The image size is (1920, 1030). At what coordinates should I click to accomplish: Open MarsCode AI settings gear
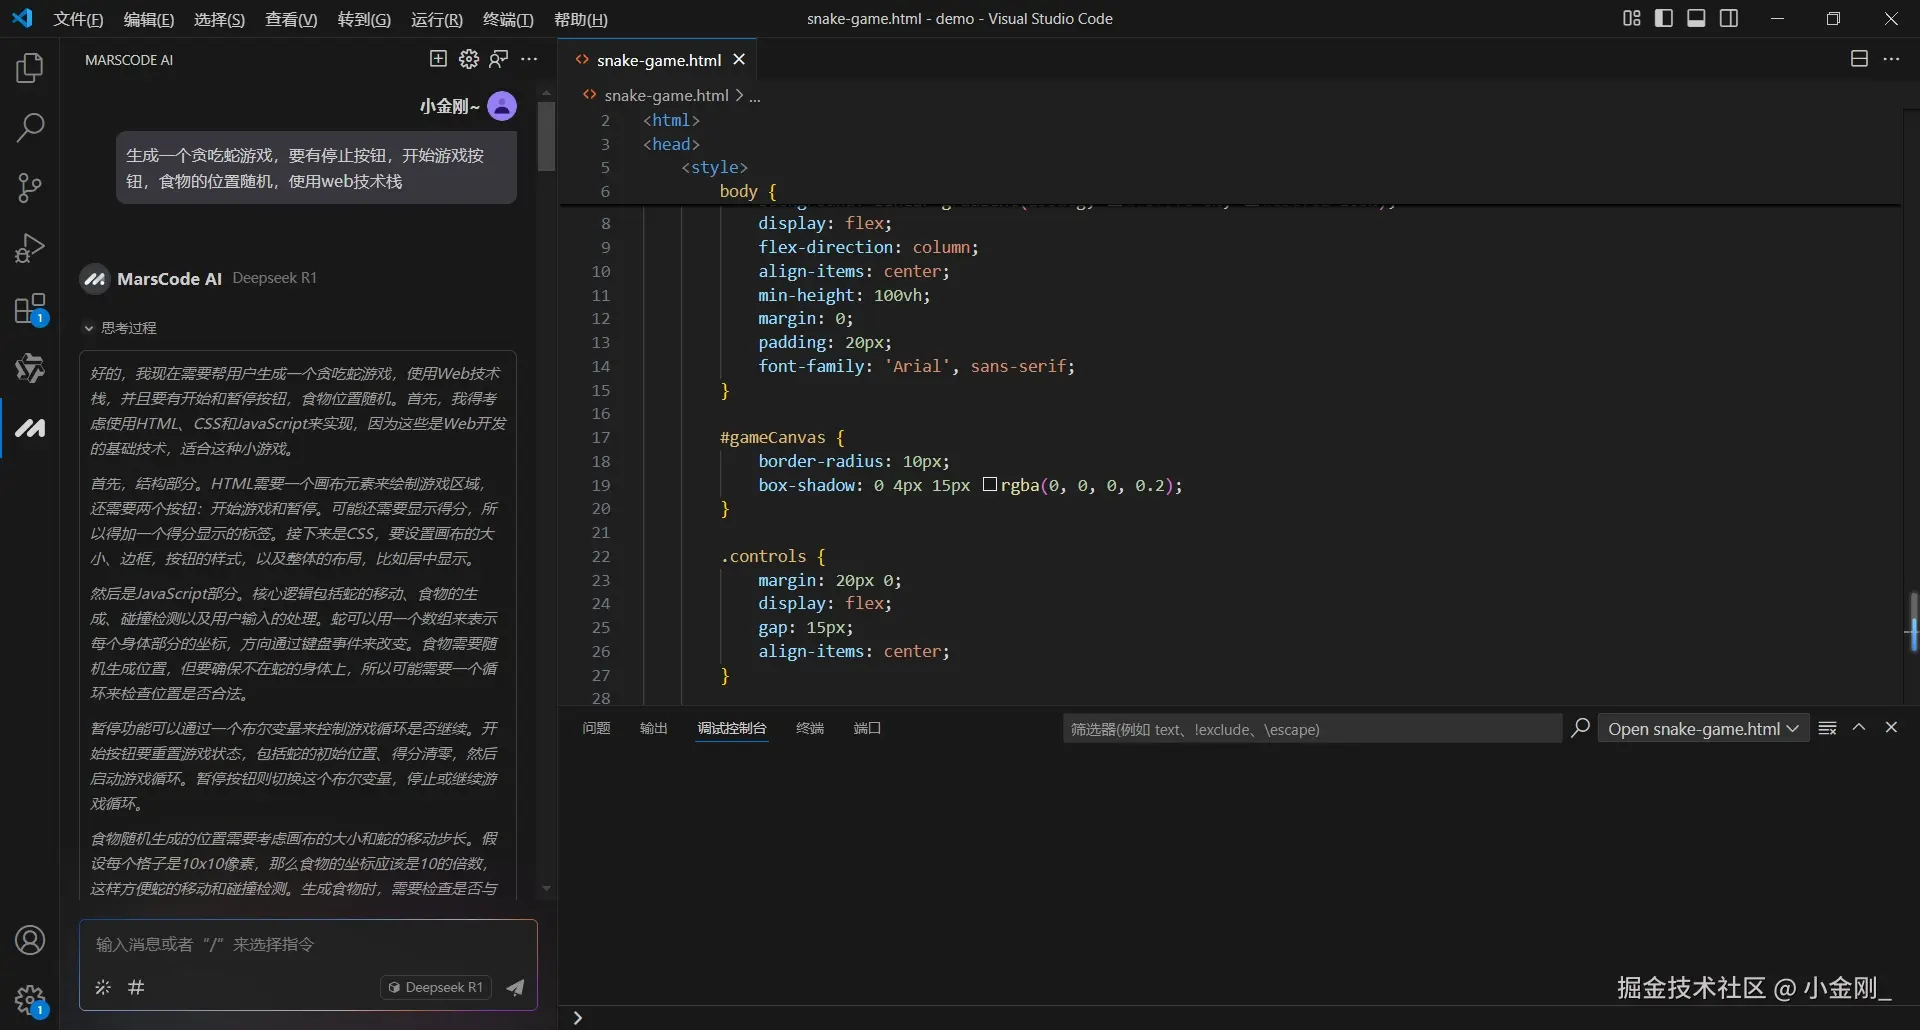click(468, 59)
